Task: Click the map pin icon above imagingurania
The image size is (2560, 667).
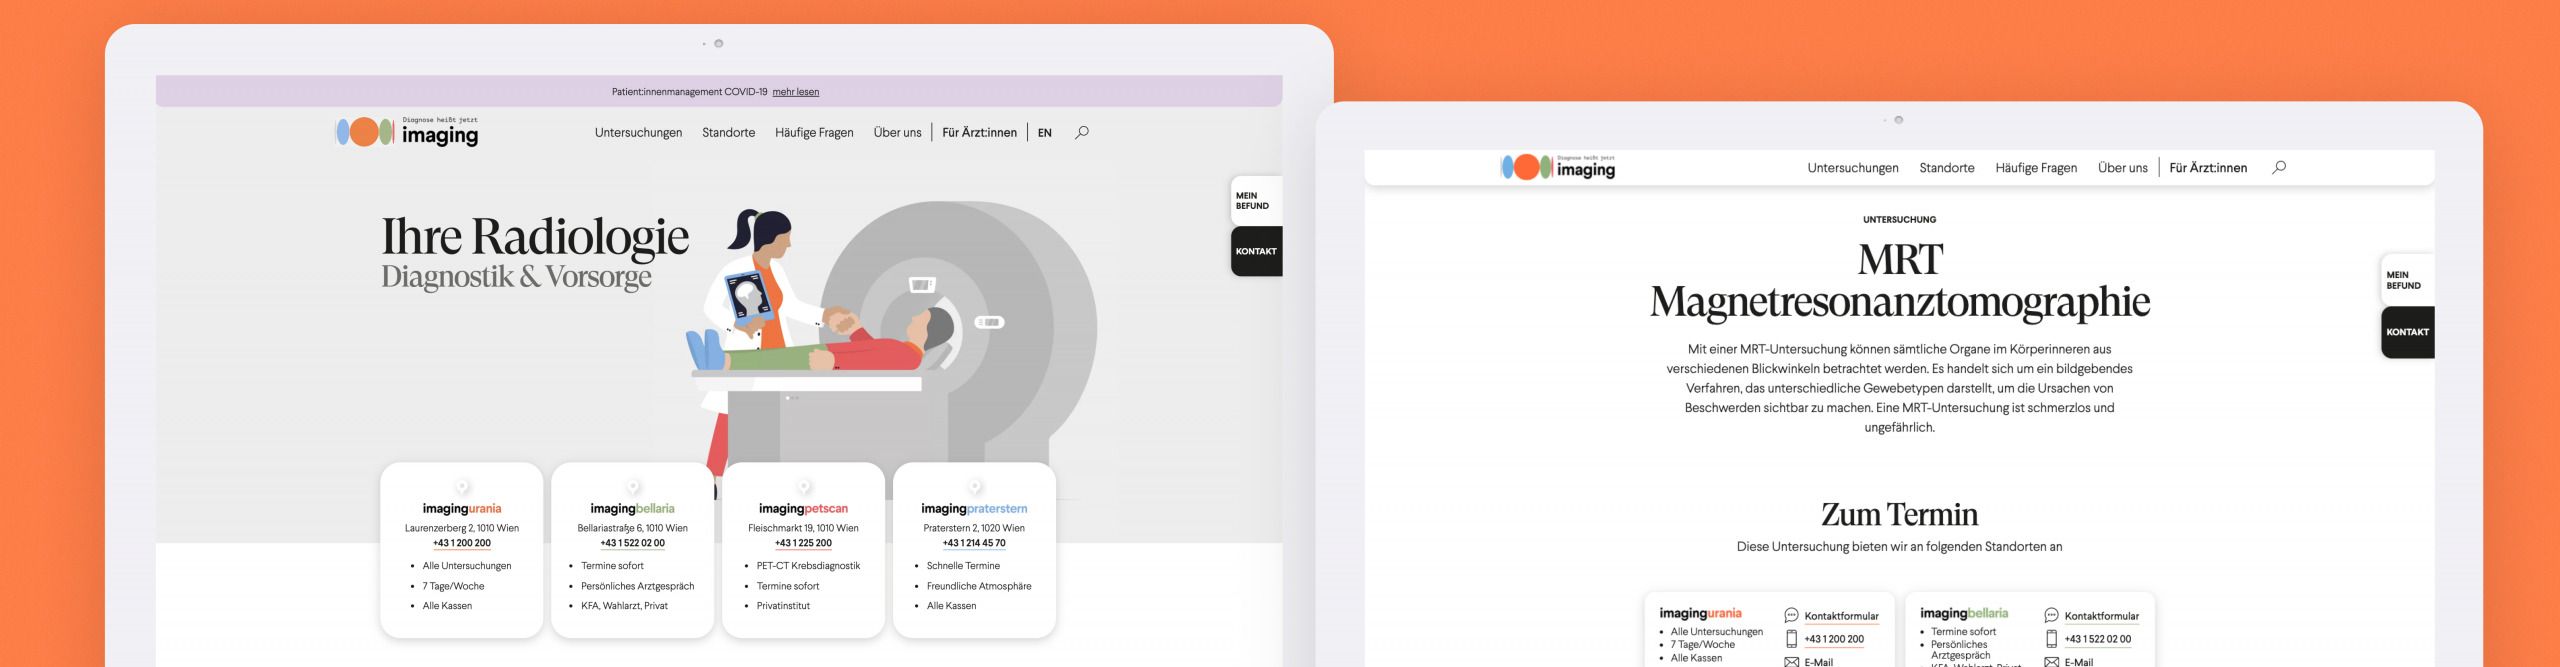Action: coord(462,487)
